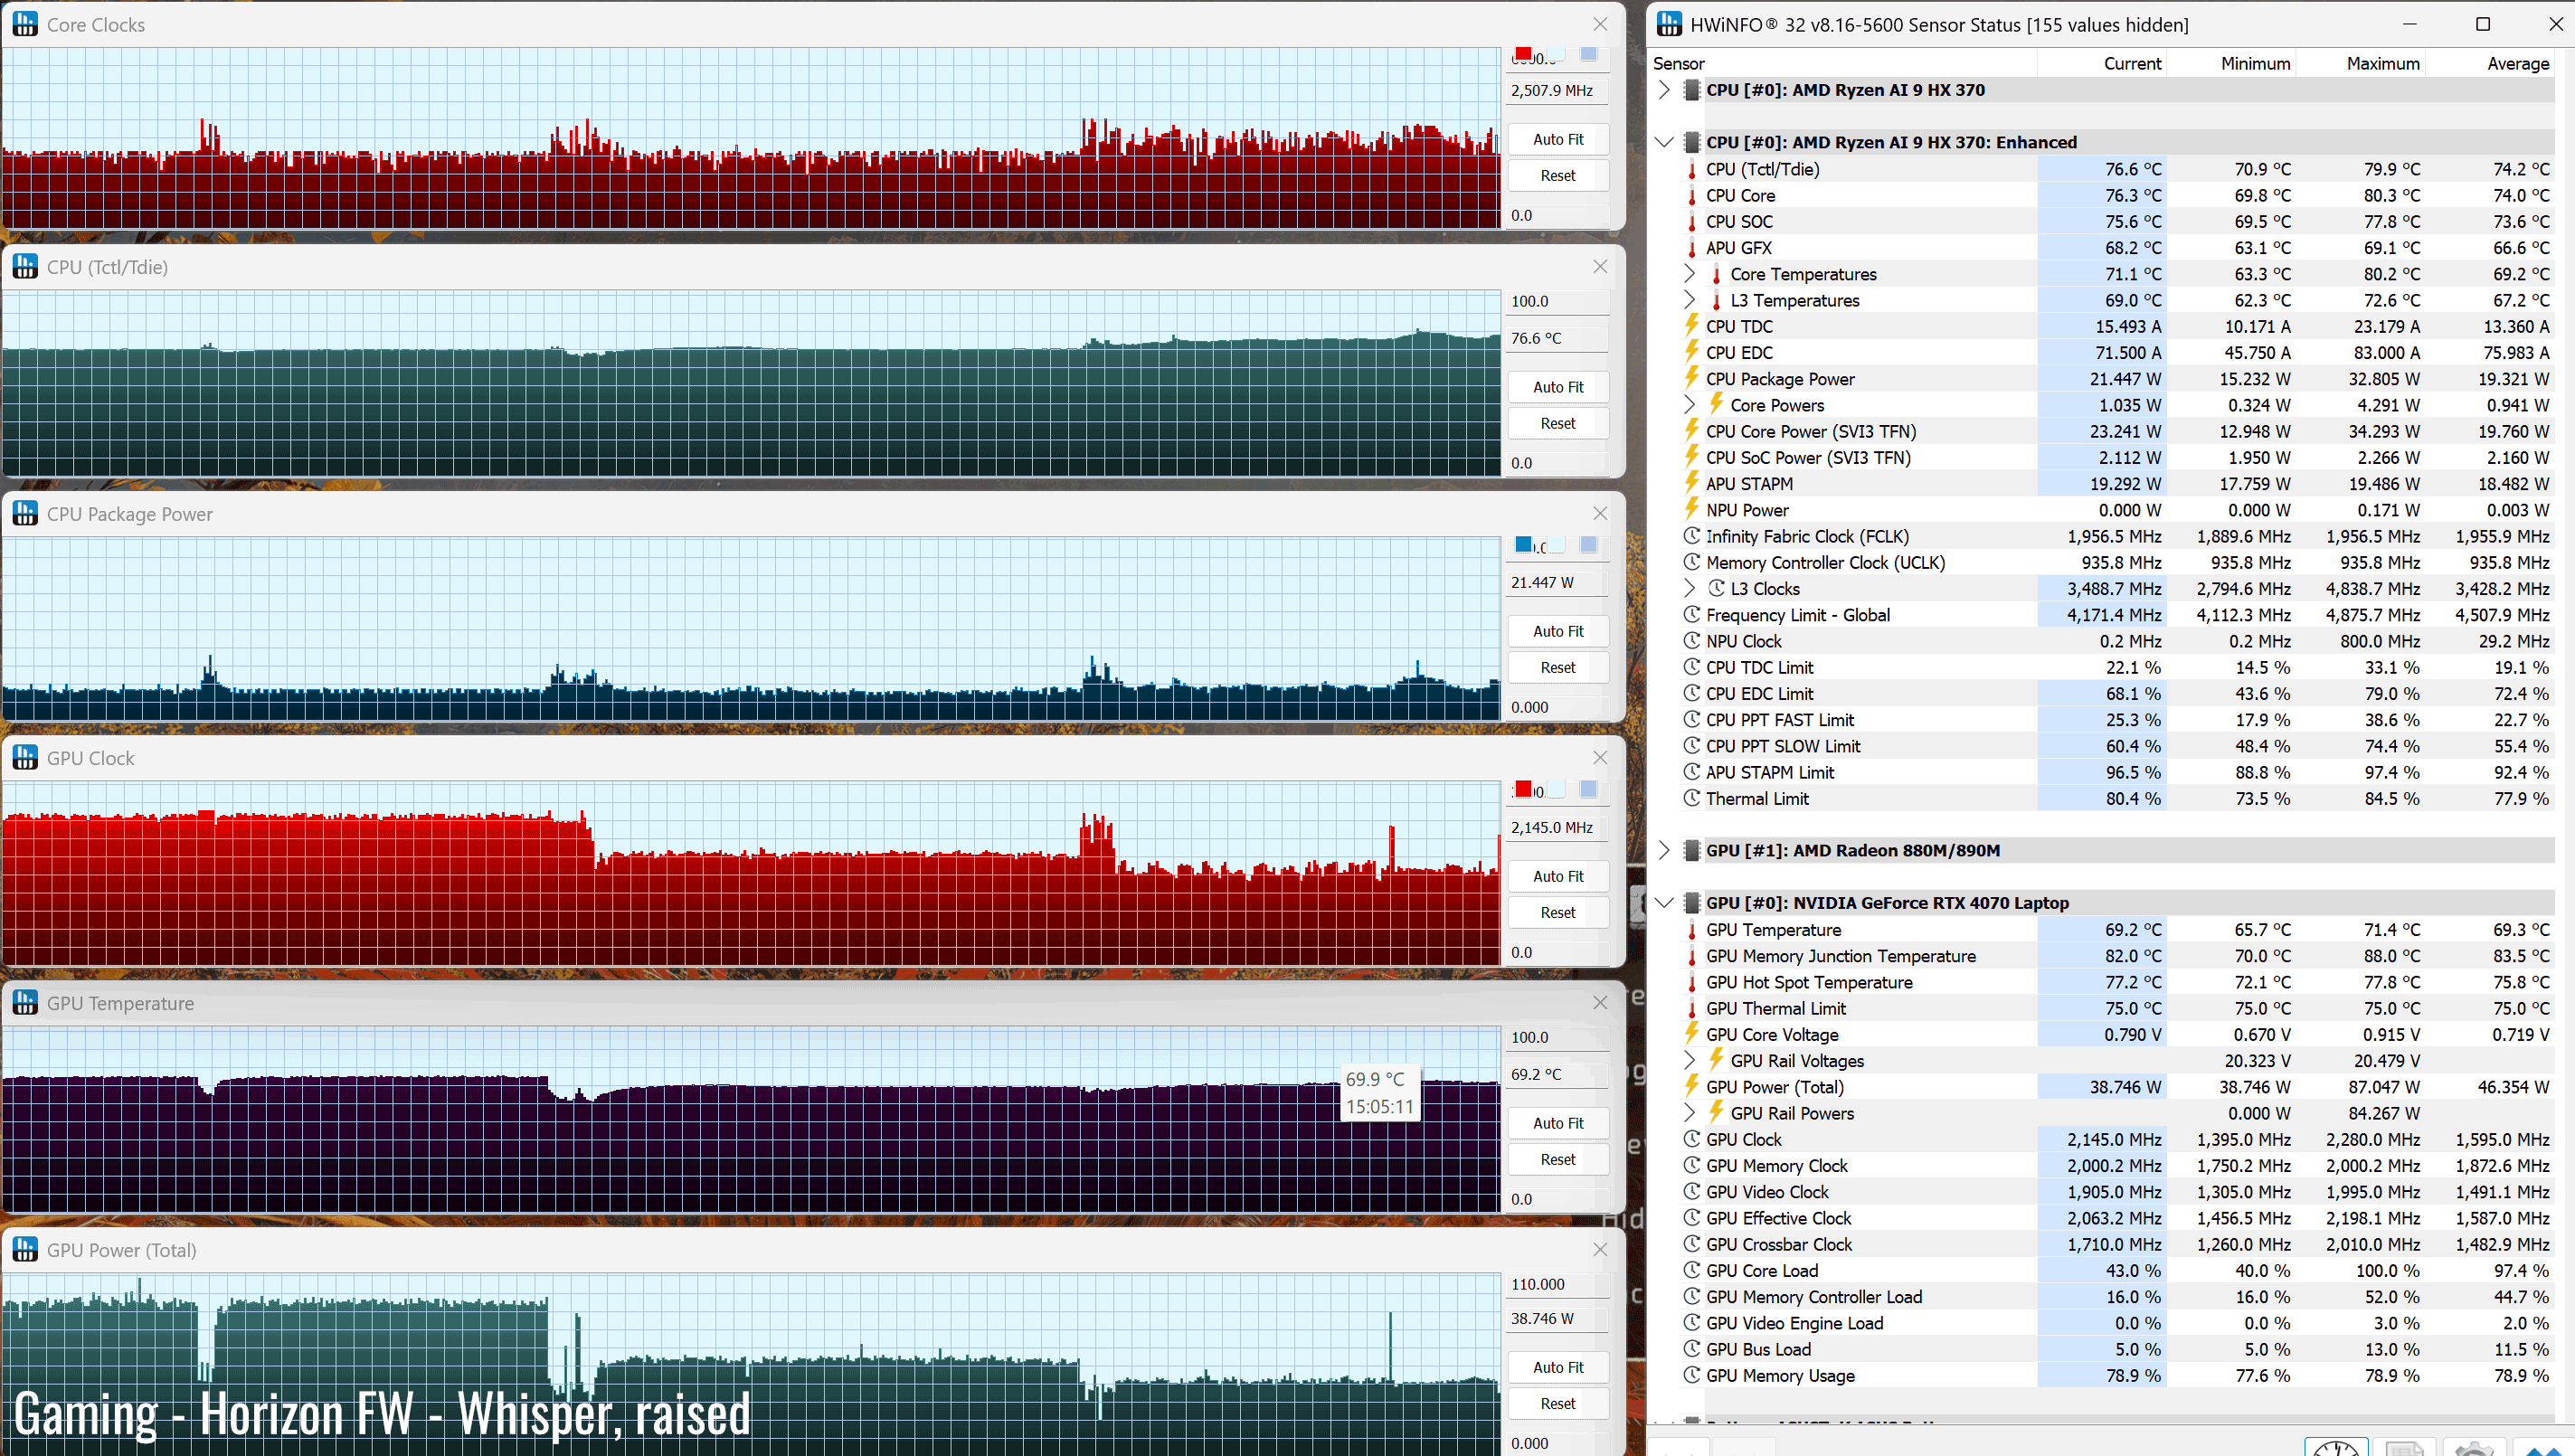Open the red color swatch in the GPU Clock graph

1523,789
